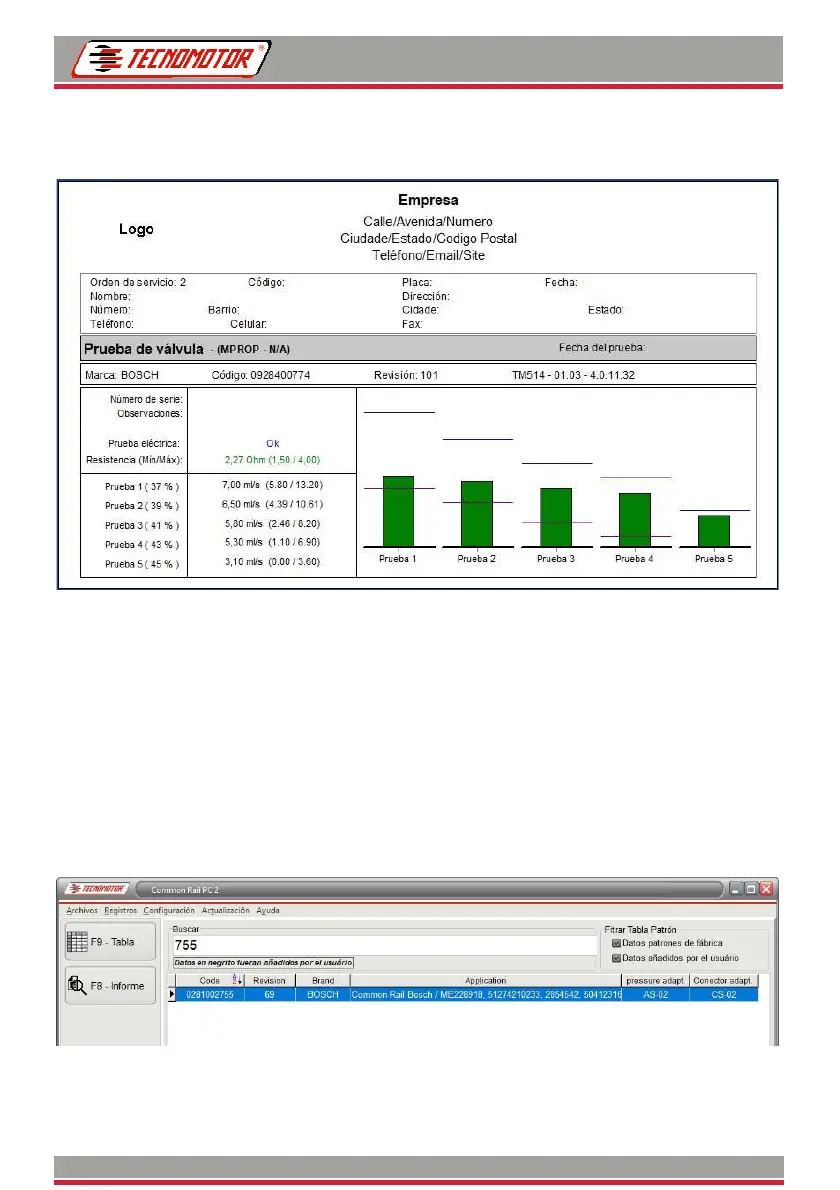The height and width of the screenshot is (1190, 840).
Task: Open the F8 - Informe report
Action: 110,986
